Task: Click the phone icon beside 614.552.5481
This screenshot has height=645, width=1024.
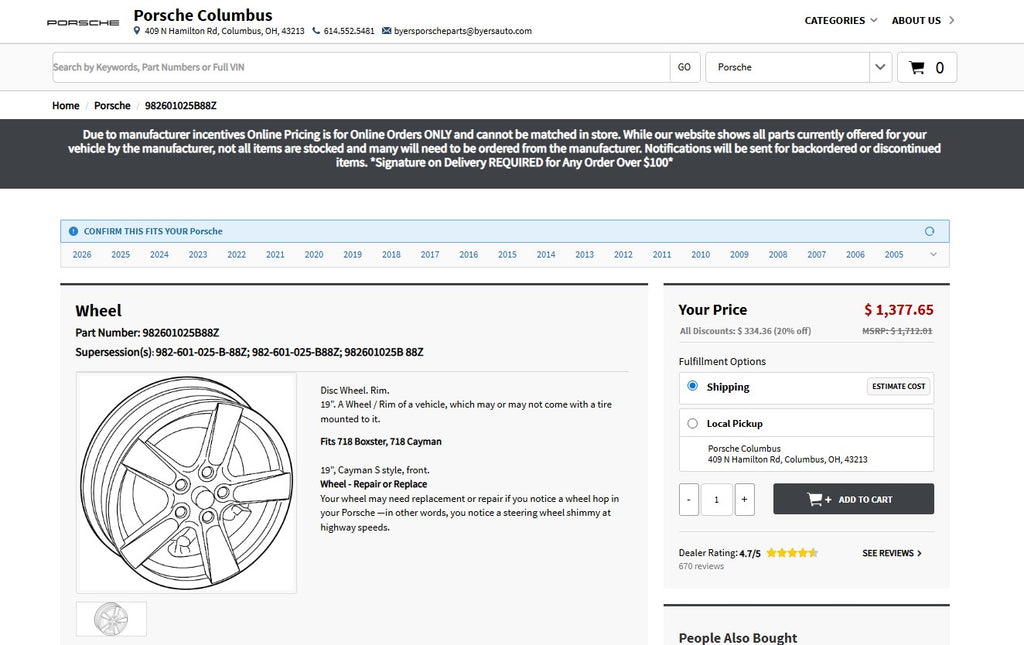Action: tap(316, 31)
